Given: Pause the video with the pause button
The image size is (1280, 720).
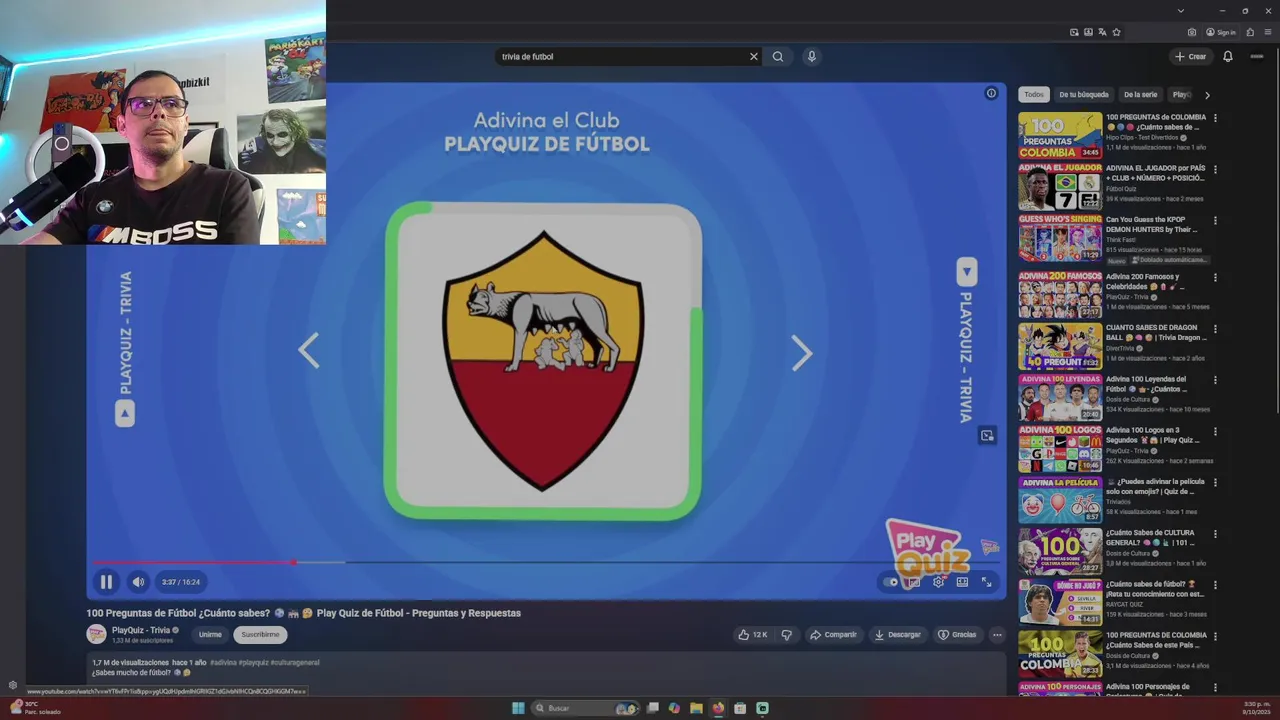Looking at the screenshot, I should [106, 582].
